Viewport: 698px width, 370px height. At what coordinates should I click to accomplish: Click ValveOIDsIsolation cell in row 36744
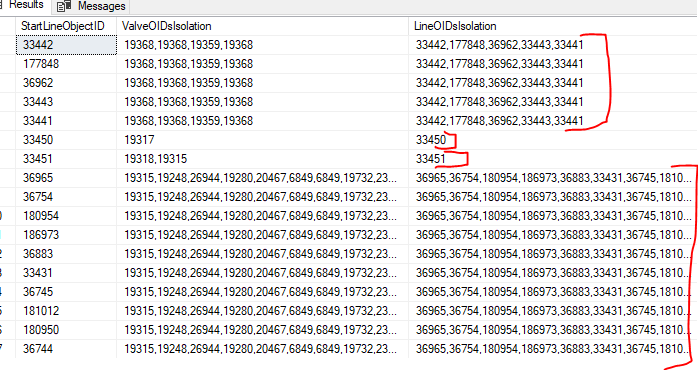pos(263,349)
